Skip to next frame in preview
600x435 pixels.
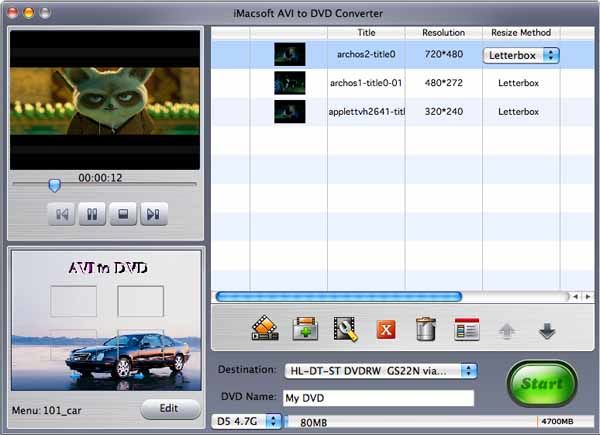pos(152,213)
